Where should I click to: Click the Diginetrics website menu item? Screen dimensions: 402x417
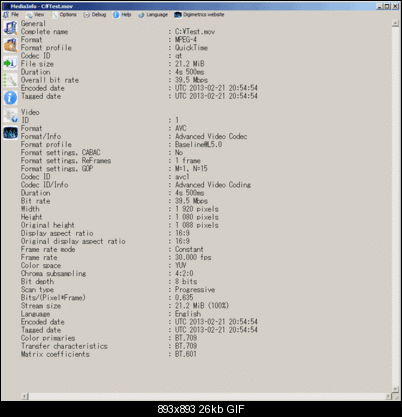pyautogui.click(x=199, y=15)
